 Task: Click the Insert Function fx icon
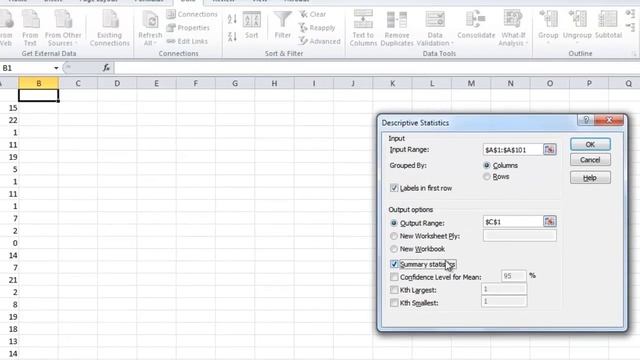(x=106, y=68)
